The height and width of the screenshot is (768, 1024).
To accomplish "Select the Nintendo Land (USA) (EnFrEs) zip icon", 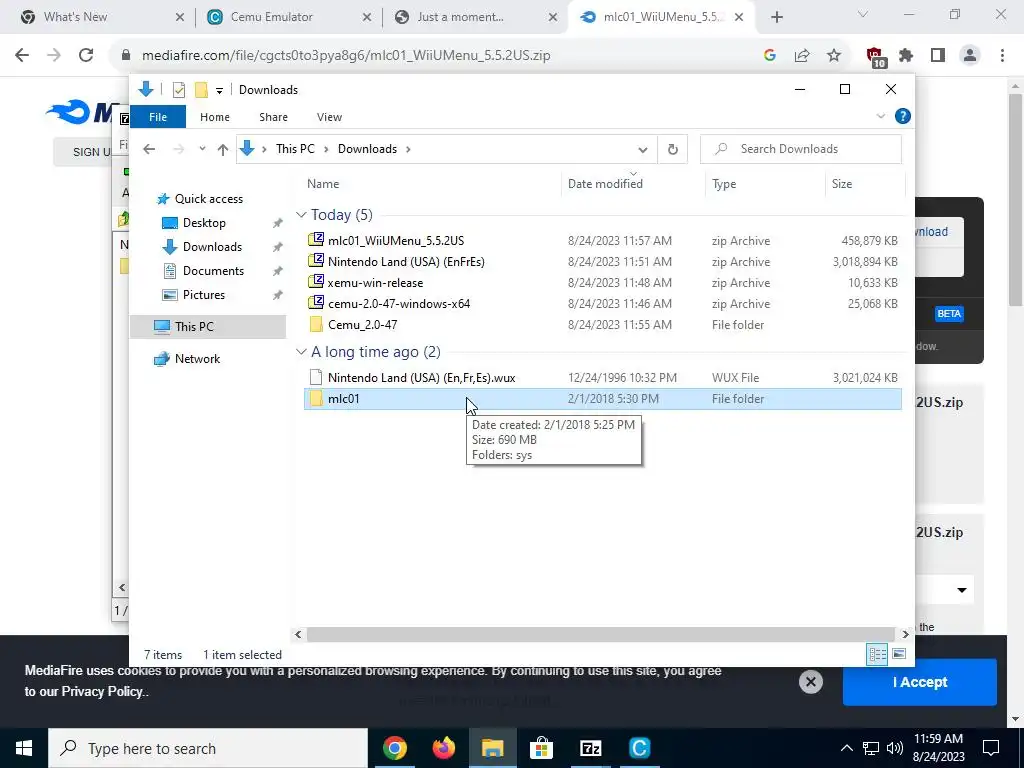I will pos(316,261).
